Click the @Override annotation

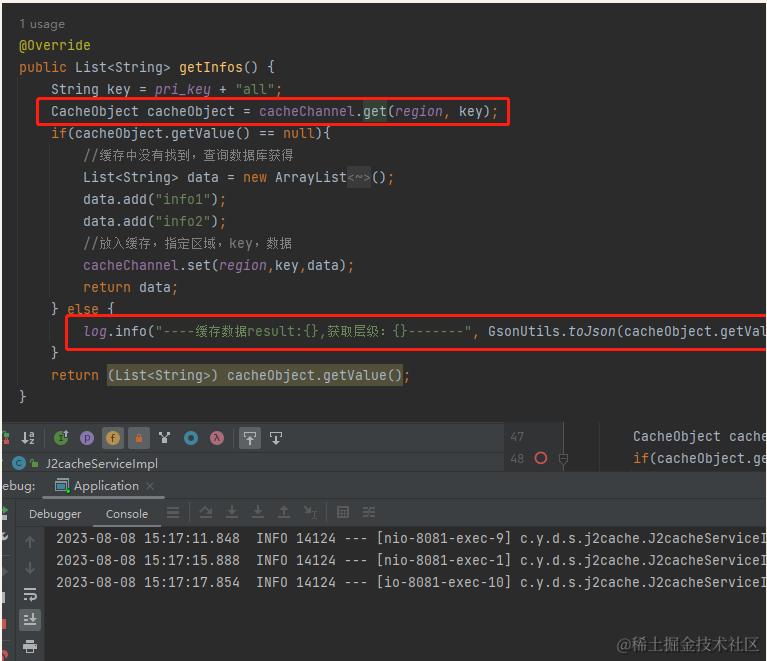[54, 46]
